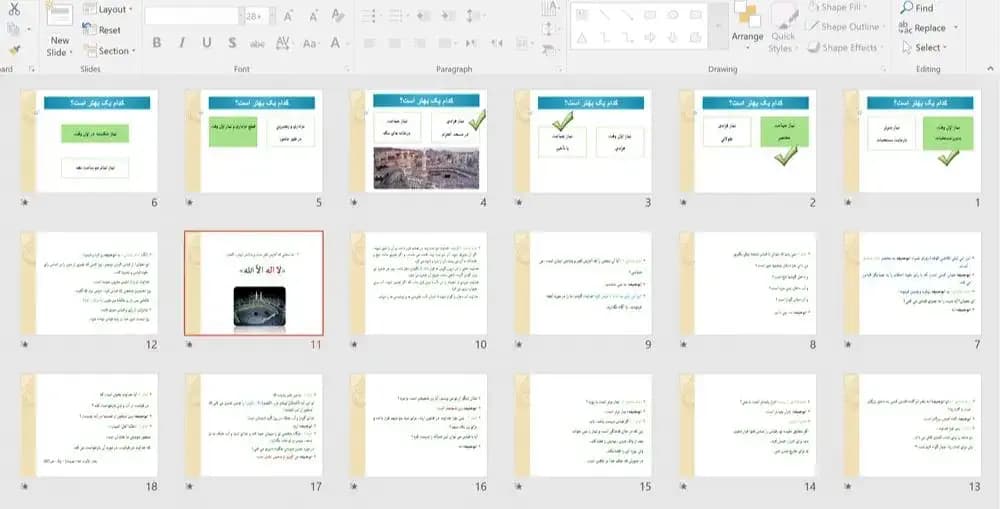Select slide 9 thumbnail

click(x=583, y=283)
